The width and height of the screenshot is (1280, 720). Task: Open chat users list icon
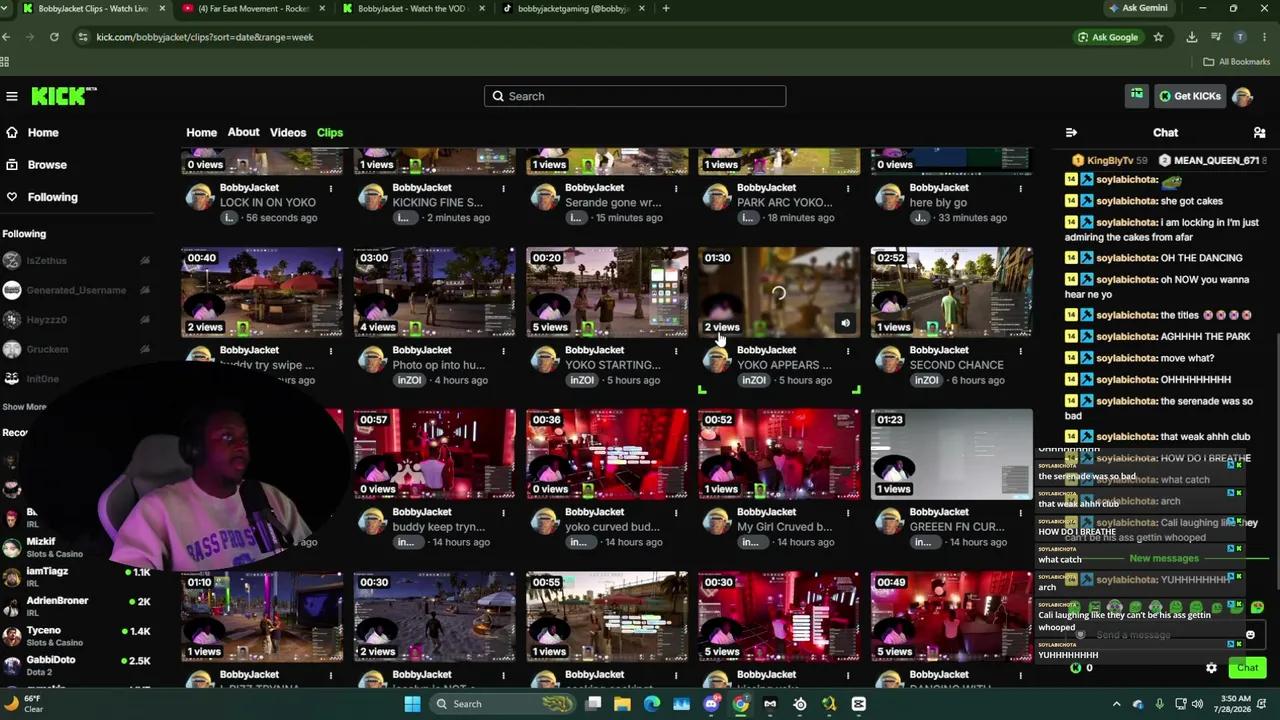(x=1259, y=132)
